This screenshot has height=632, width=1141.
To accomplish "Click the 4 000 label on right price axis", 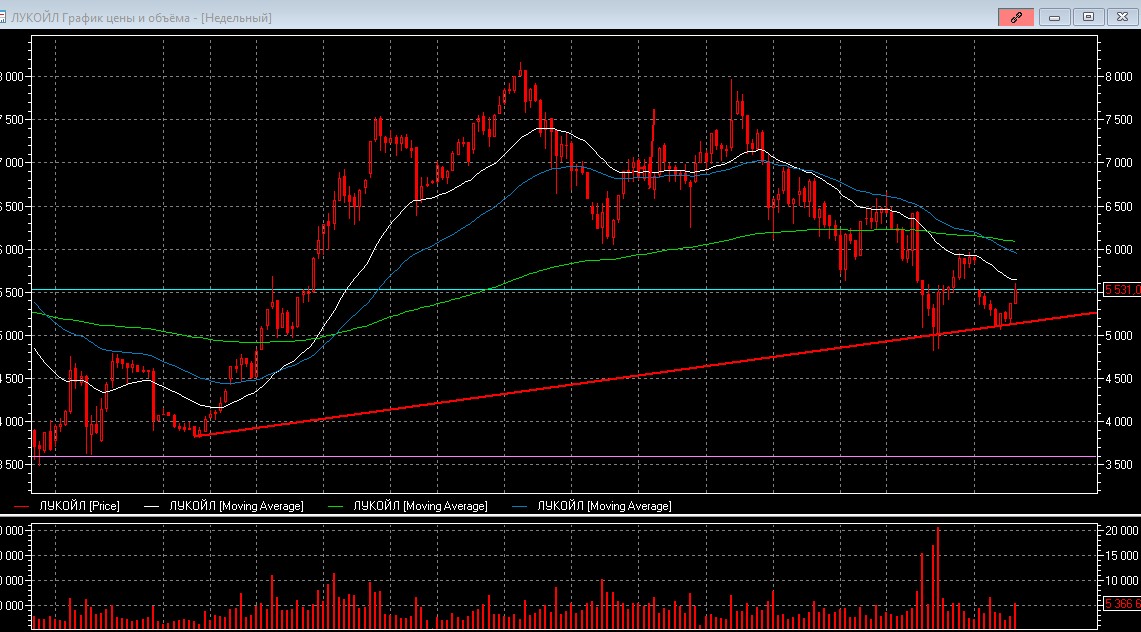I will (x=1118, y=421).
